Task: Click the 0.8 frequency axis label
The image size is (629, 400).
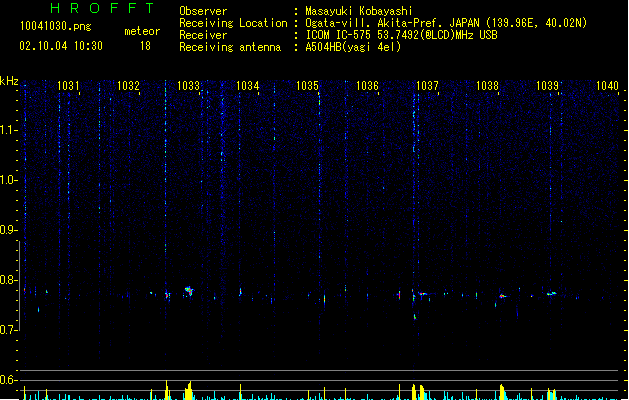Action: [x=8, y=280]
